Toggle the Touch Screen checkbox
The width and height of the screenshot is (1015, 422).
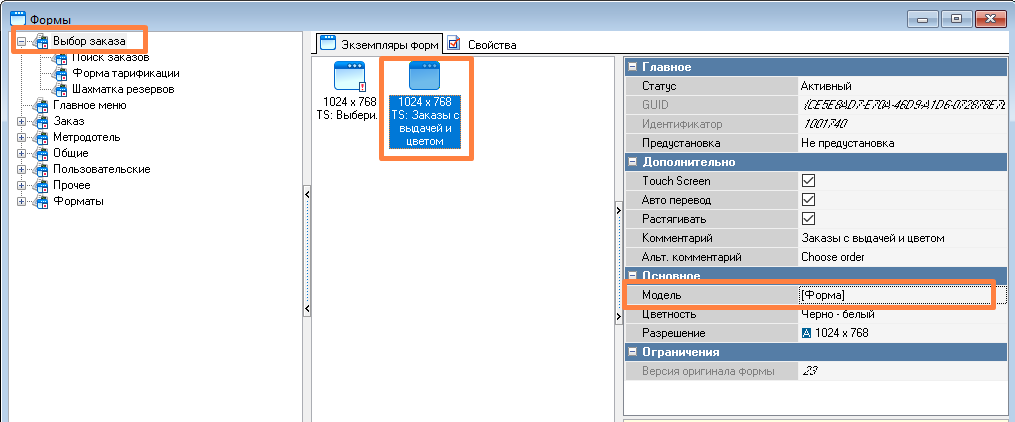(809, 181)
